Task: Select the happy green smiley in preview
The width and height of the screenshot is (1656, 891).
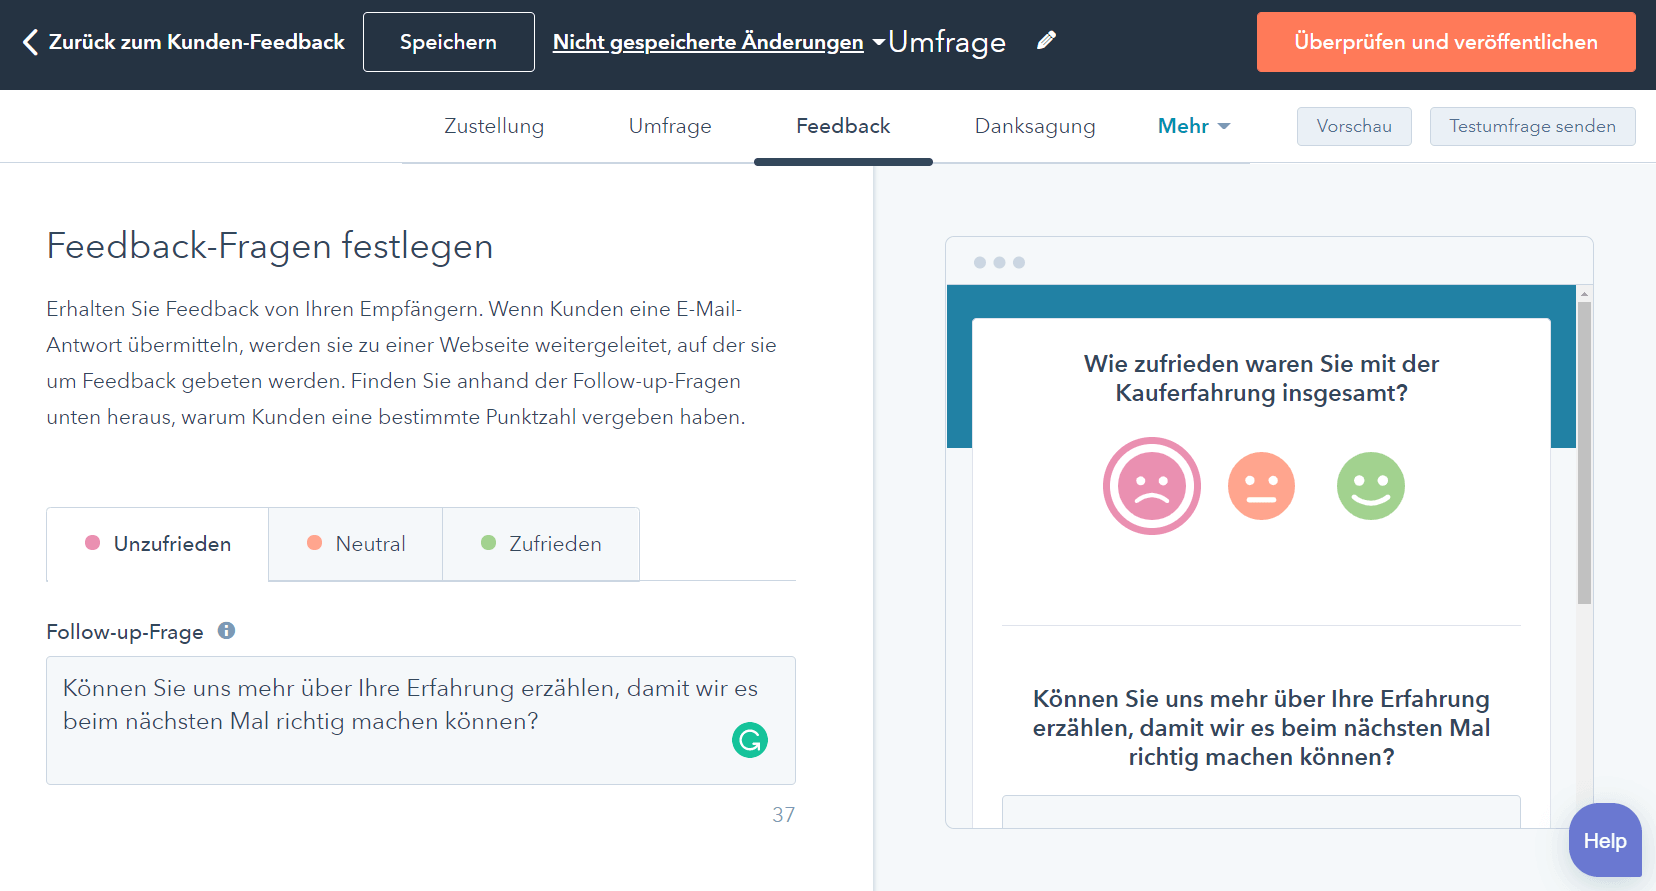Action: pos(1370,486)
